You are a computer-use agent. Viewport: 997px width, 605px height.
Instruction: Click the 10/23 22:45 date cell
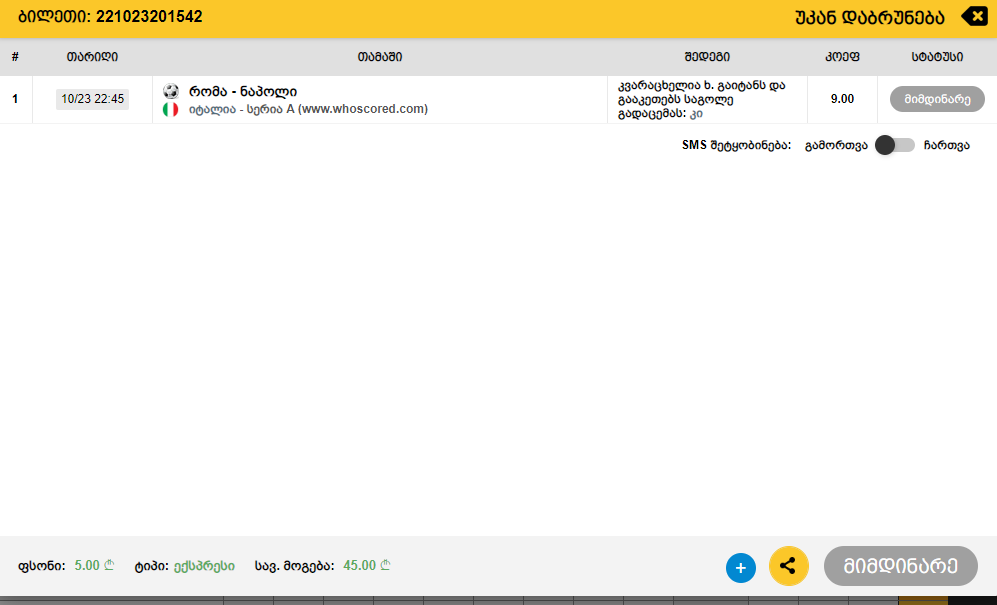coord(92,99)
